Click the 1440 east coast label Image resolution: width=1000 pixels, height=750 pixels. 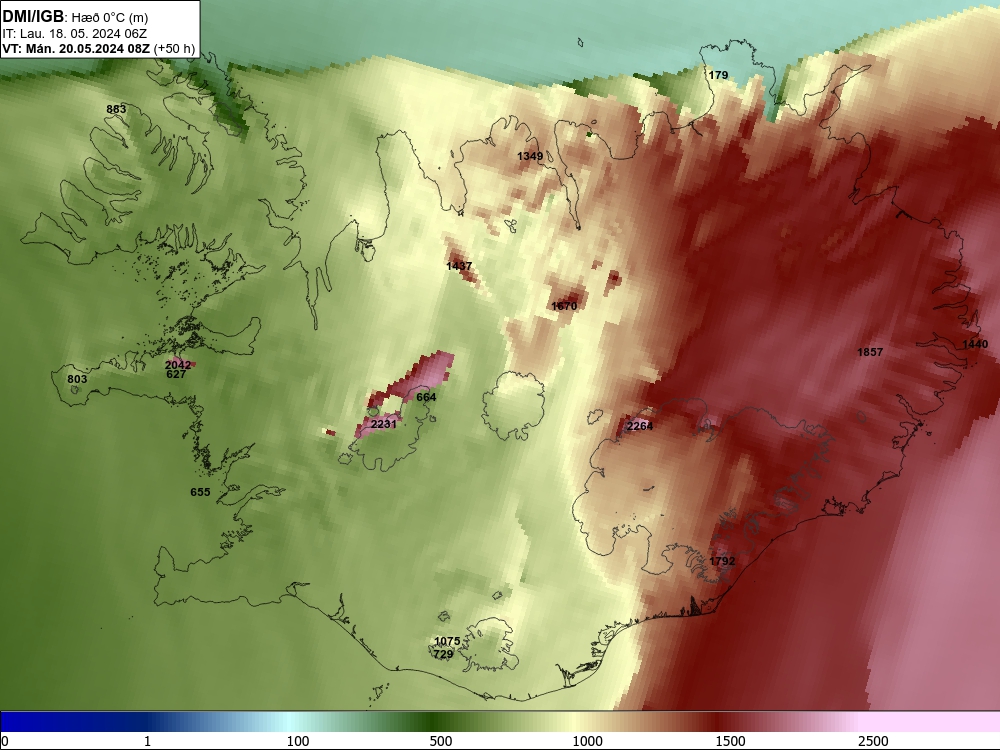(975, 344)
